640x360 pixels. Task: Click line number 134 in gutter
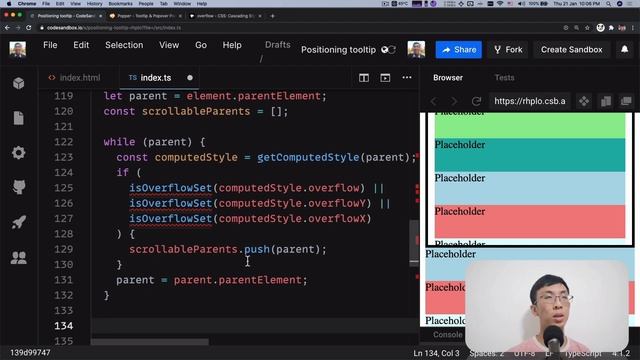click(x=64, y=326)
